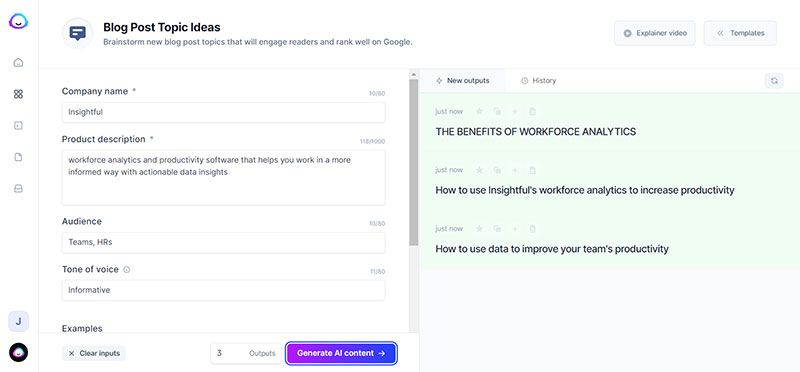Open the J user account avatar

(x=18, y=321)
